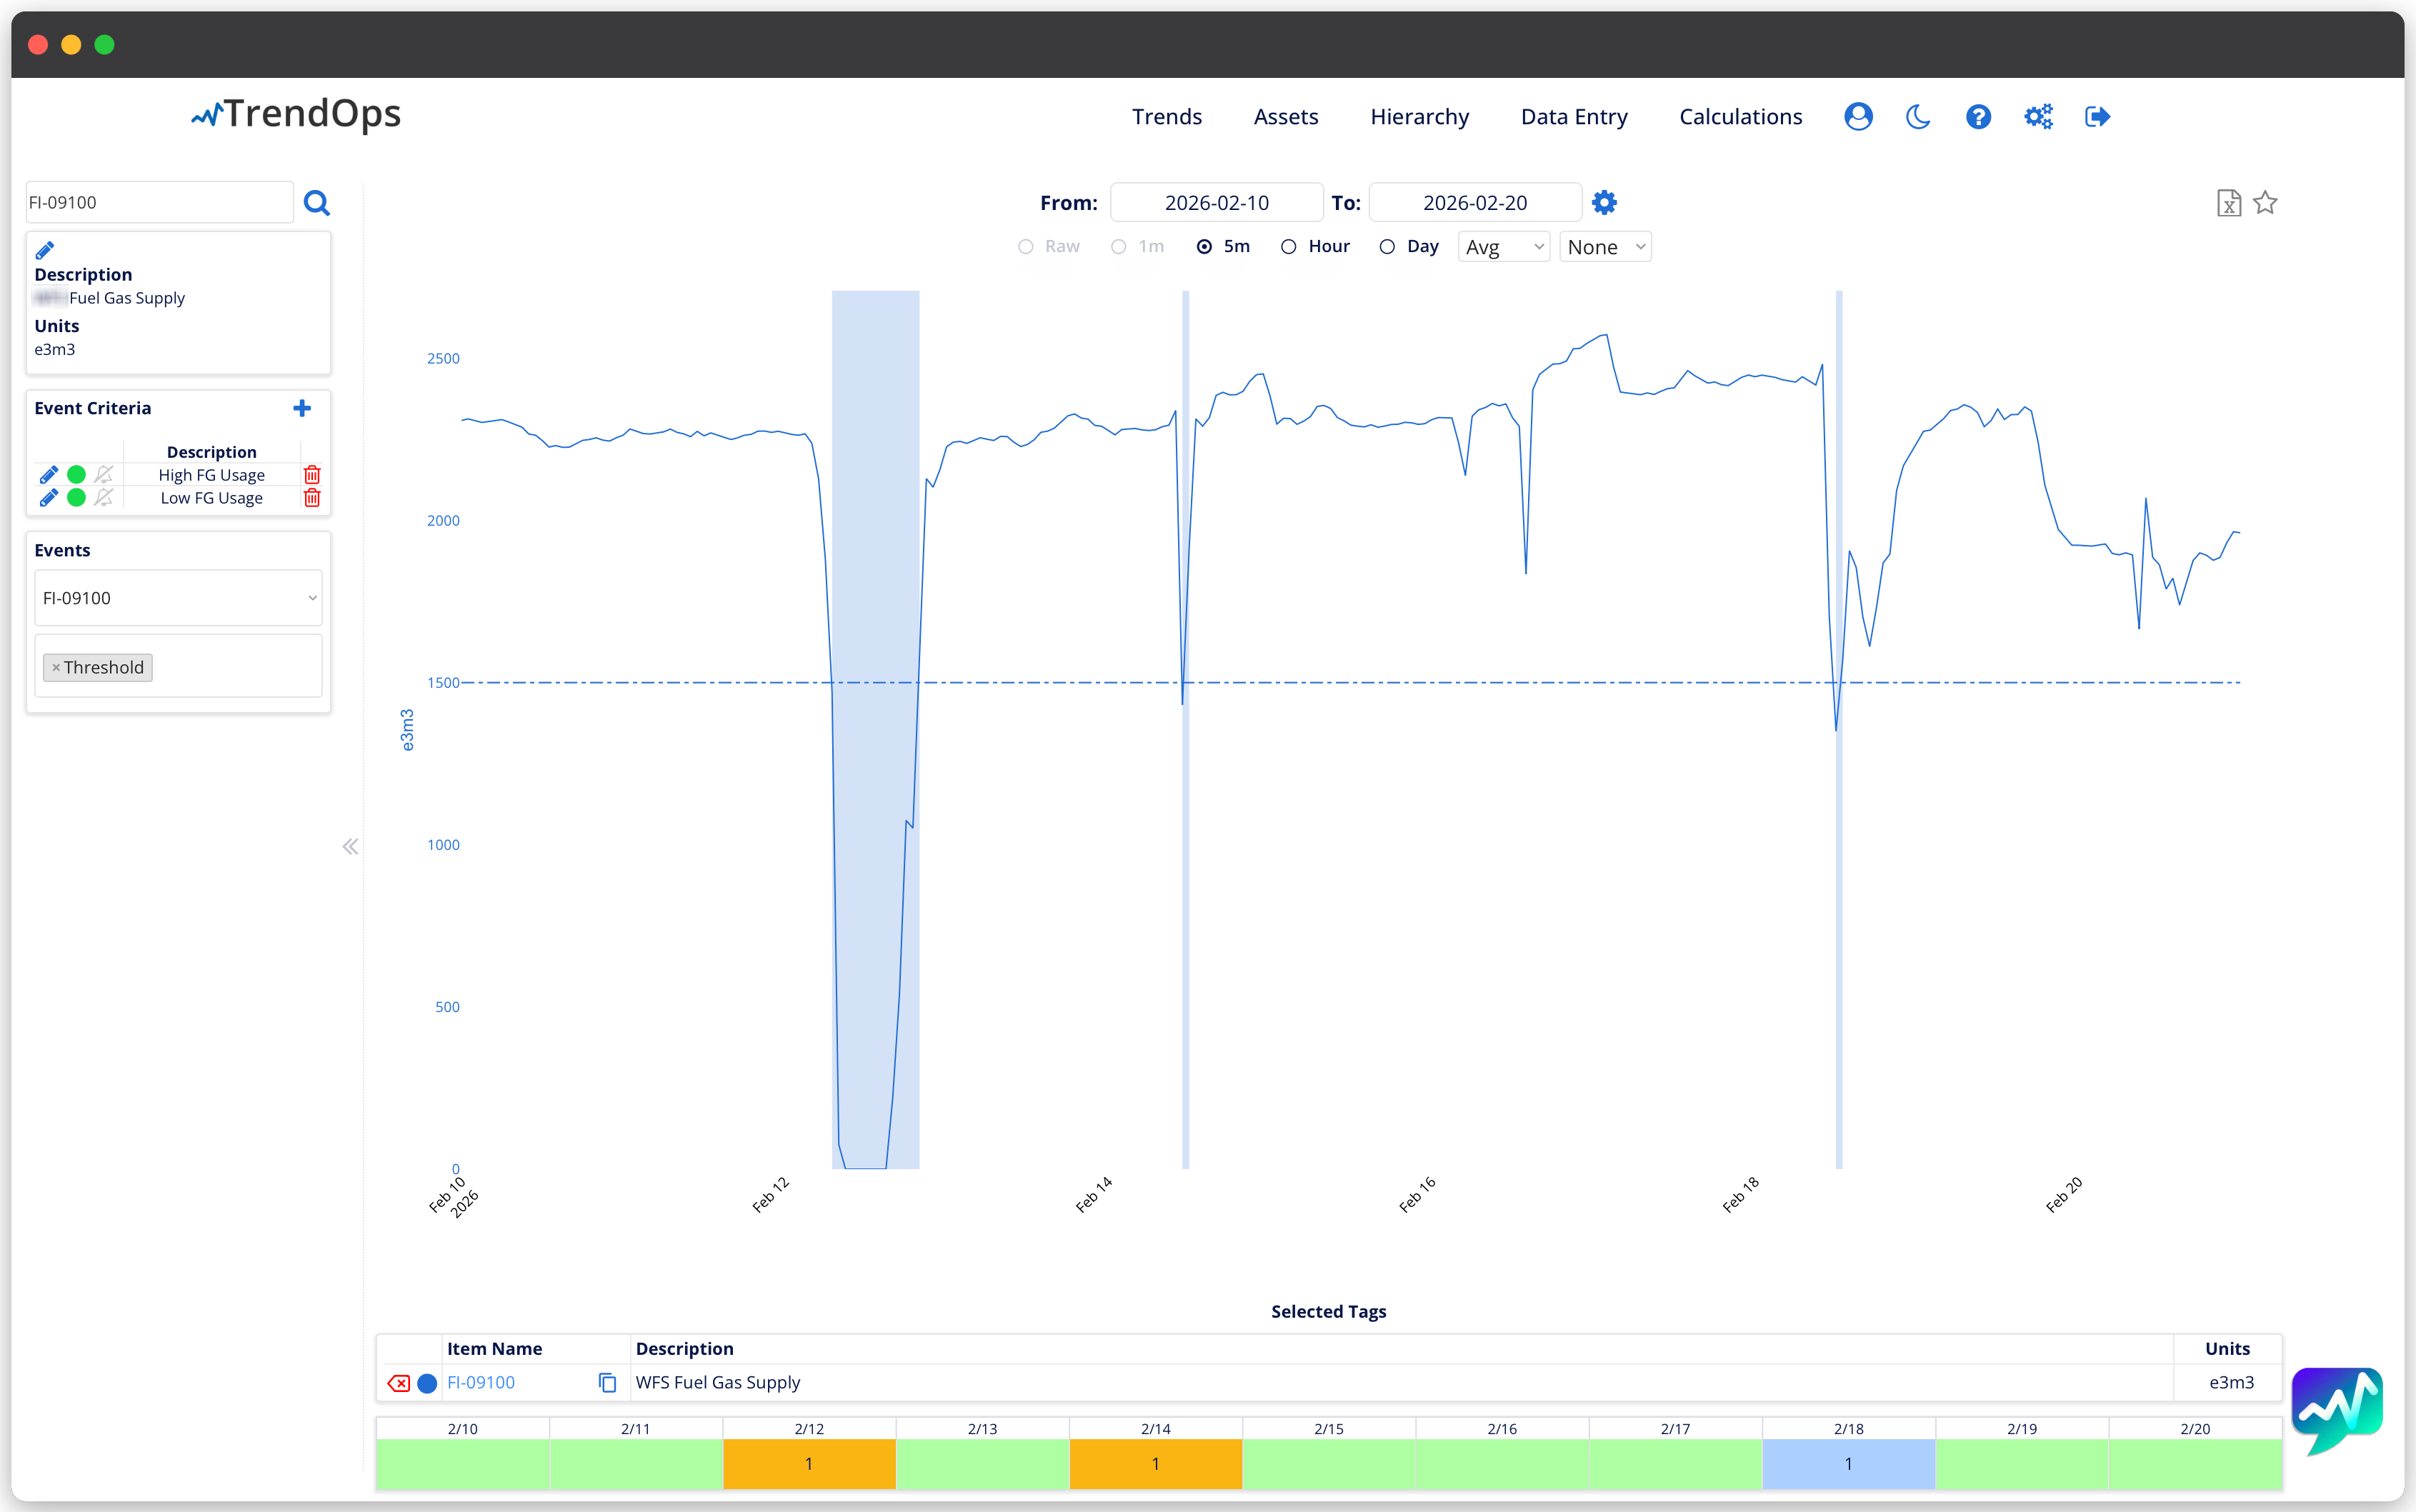Select the Hour interval radio button
The height and width of the screenshot is (1512, 2416).
1289,247
